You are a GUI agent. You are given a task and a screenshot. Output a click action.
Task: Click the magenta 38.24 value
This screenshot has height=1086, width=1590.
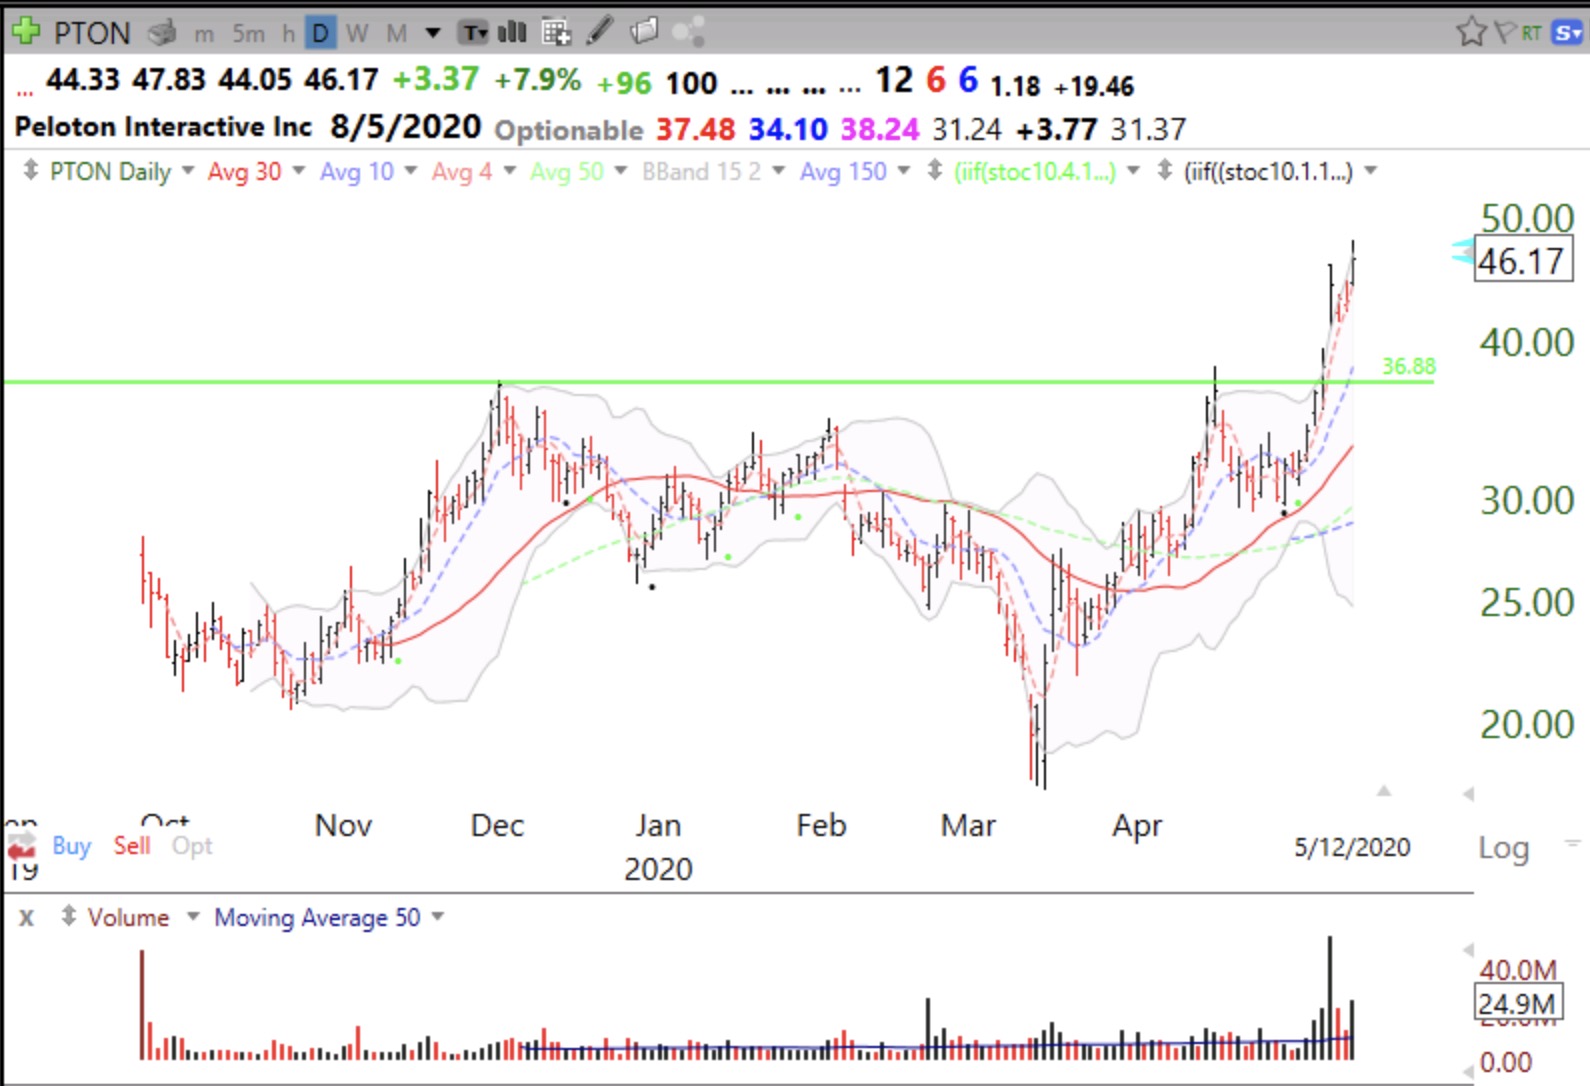[x=880, y=129]
